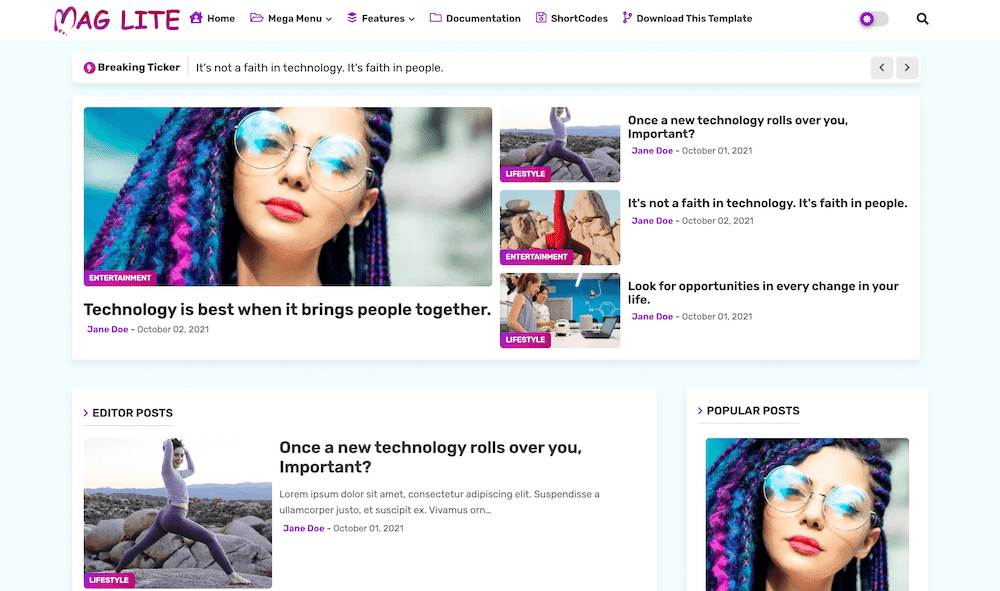Viewport: 1000px width, 591px height.
Task: Click the Home house icon
Action: click(196, 18)
